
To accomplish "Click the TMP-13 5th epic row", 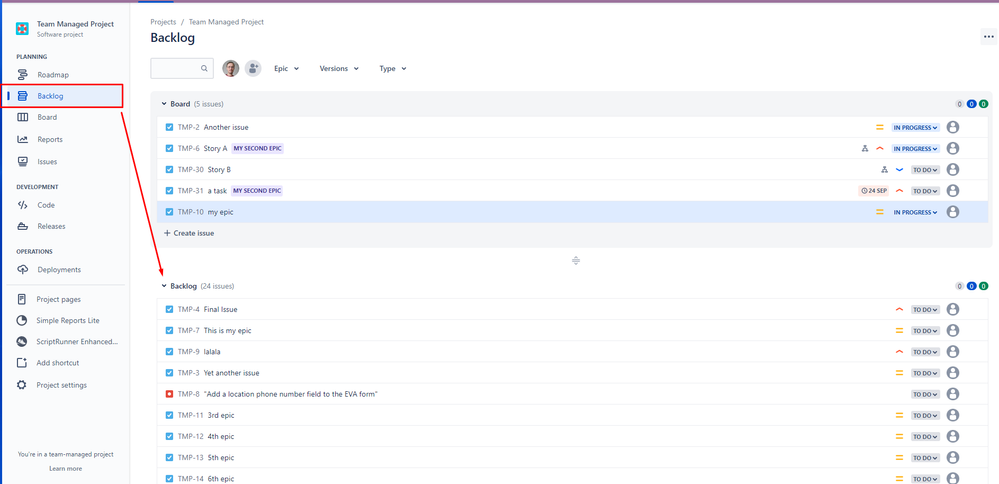I will point(572,457).
